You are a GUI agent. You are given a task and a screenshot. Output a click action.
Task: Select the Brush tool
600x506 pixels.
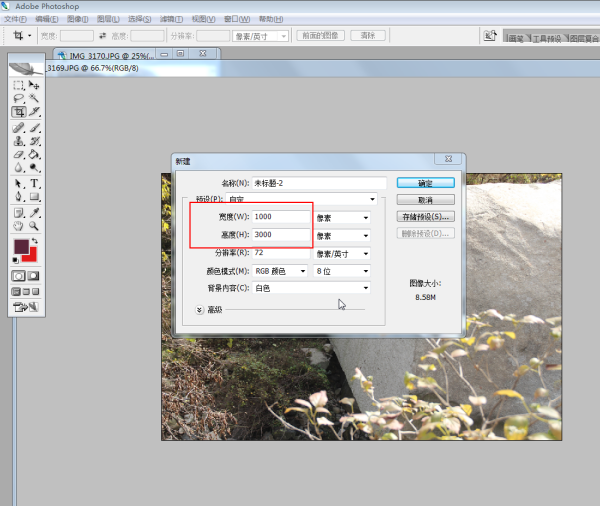pos(34,127)
